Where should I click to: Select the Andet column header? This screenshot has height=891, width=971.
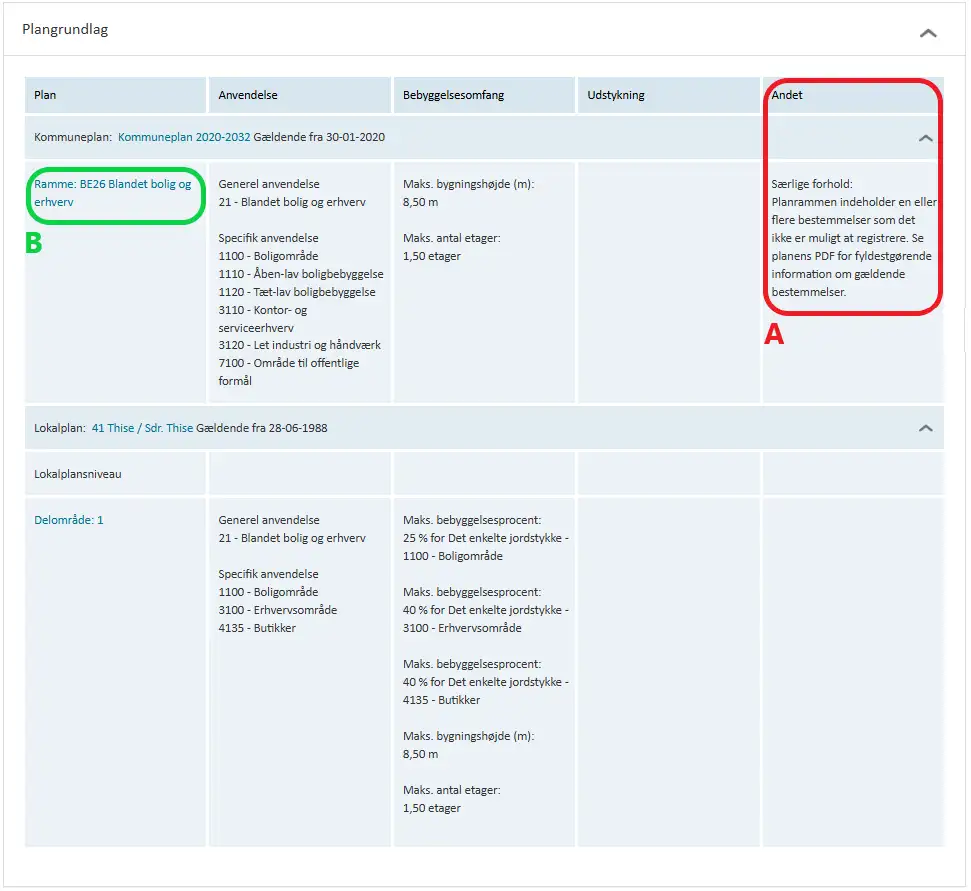(787, 96)
